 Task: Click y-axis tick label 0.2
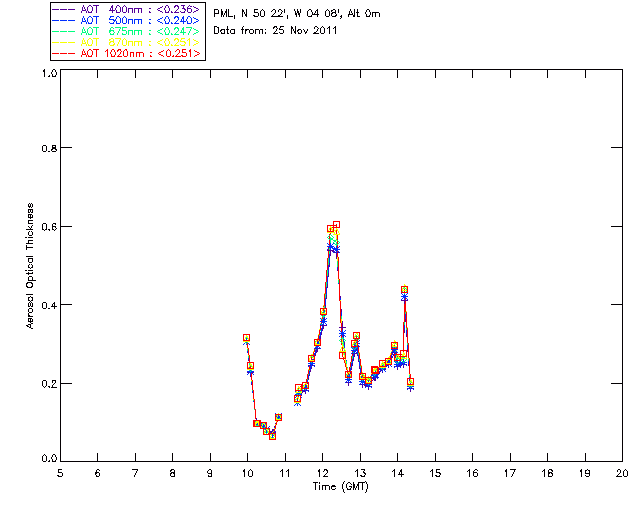(49, 384)
